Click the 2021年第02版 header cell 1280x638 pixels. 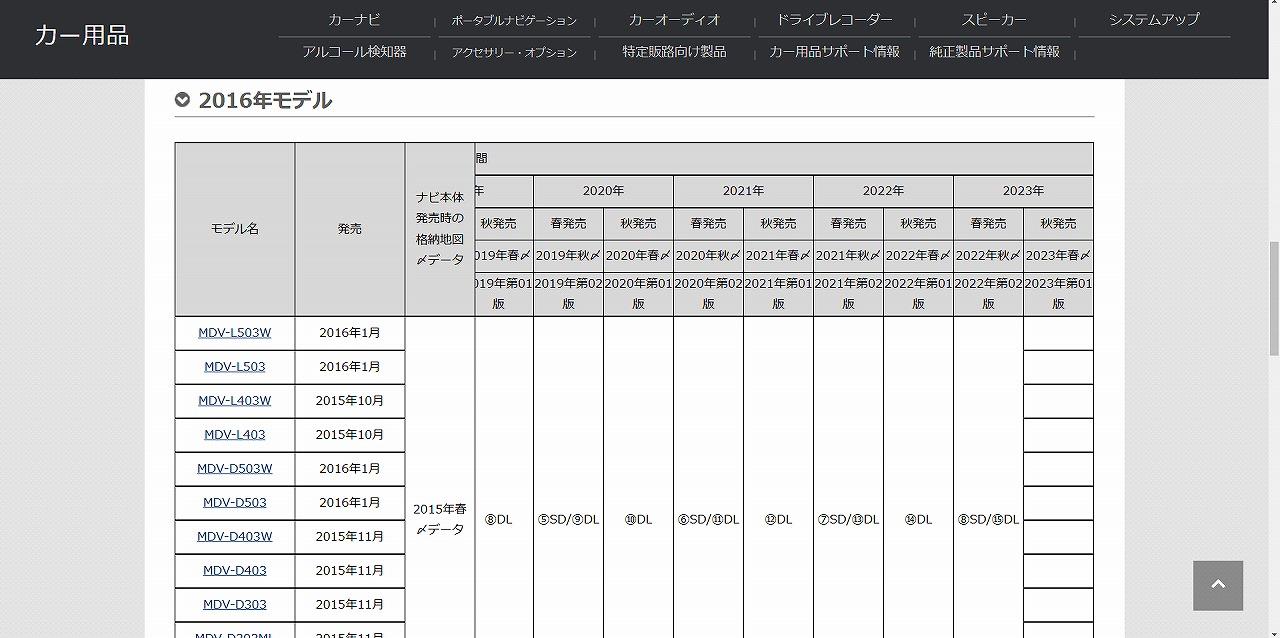pos(848,294)
